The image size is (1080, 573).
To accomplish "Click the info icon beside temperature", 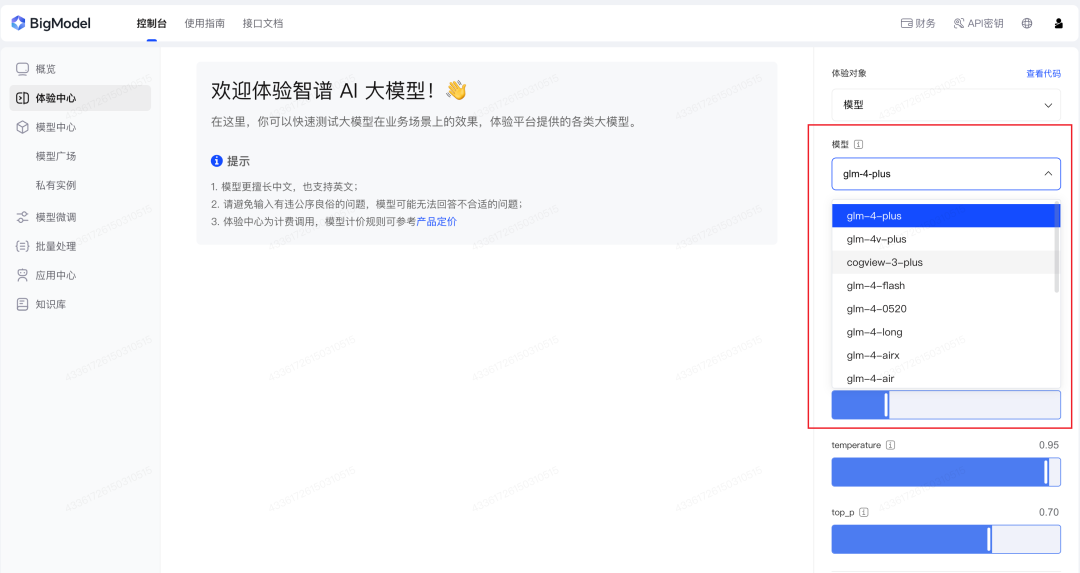I will point(891,445).
